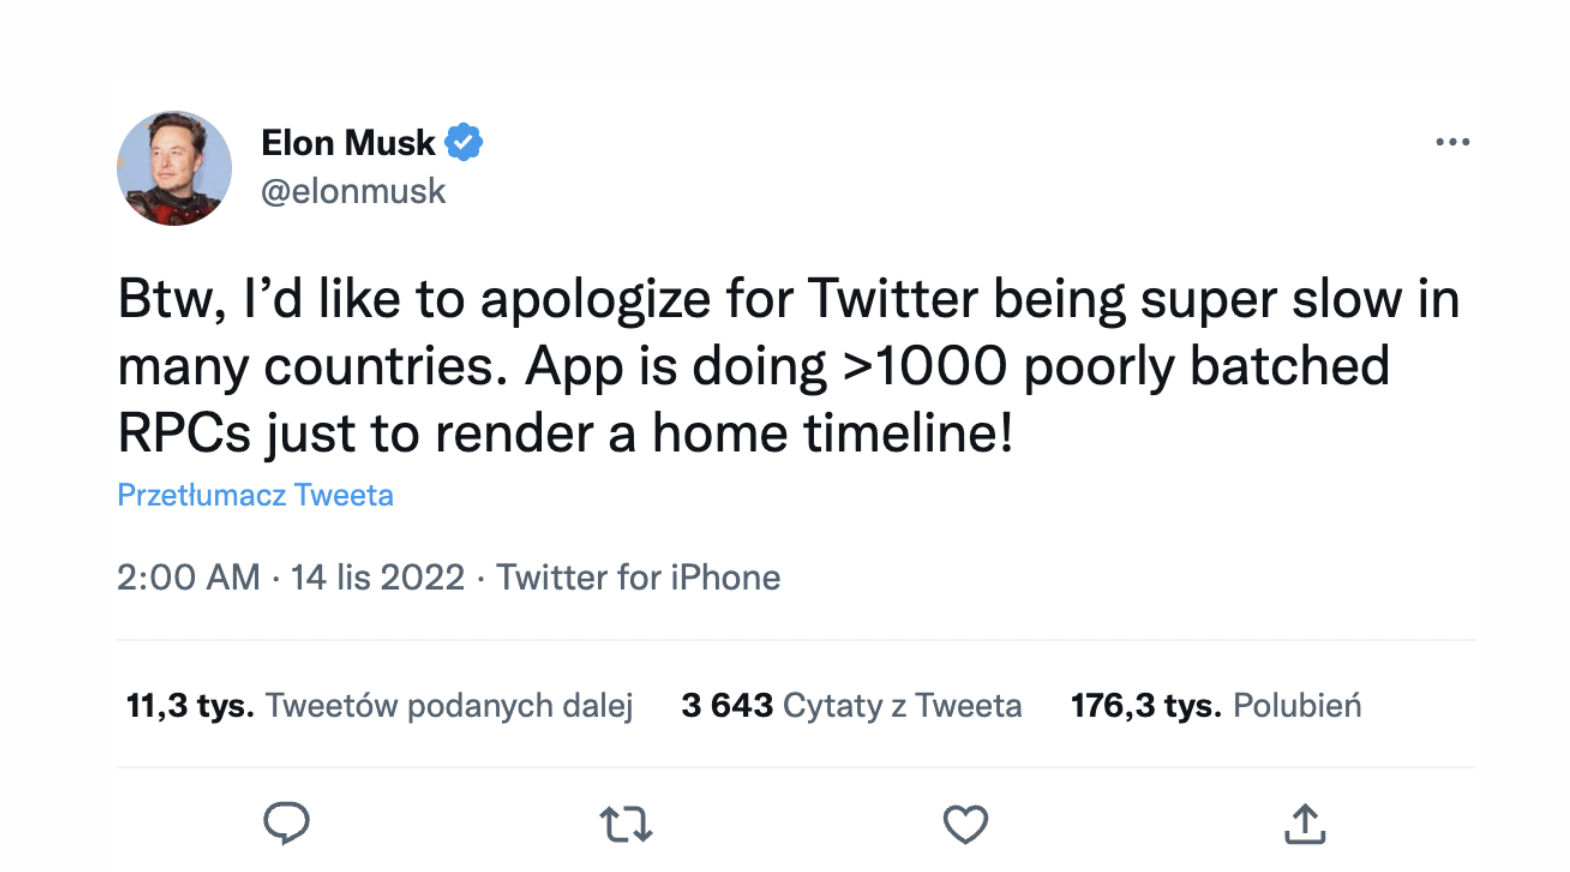Click the share upload arrow icon
This screenshot has height=872, width=1570.
(1305, 825)
